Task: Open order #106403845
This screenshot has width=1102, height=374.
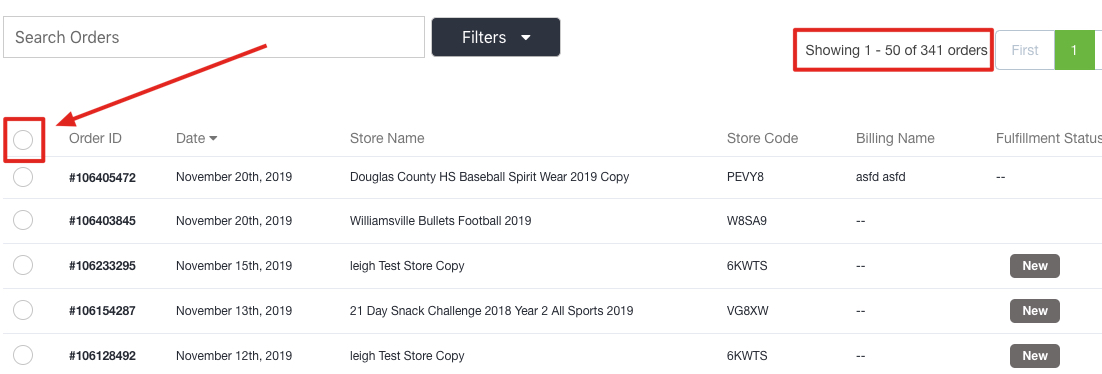Action: pyautogui.click(x=102, y=221)
